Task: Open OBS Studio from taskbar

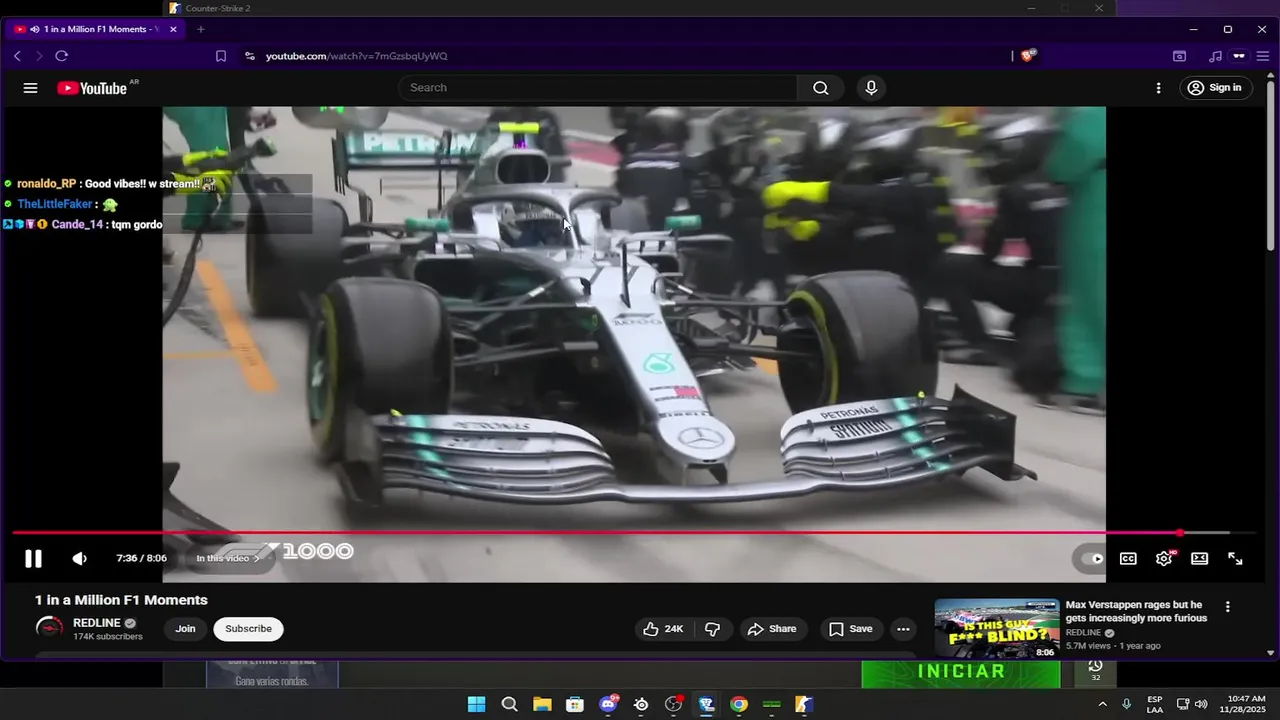Action: coord(674,704)
